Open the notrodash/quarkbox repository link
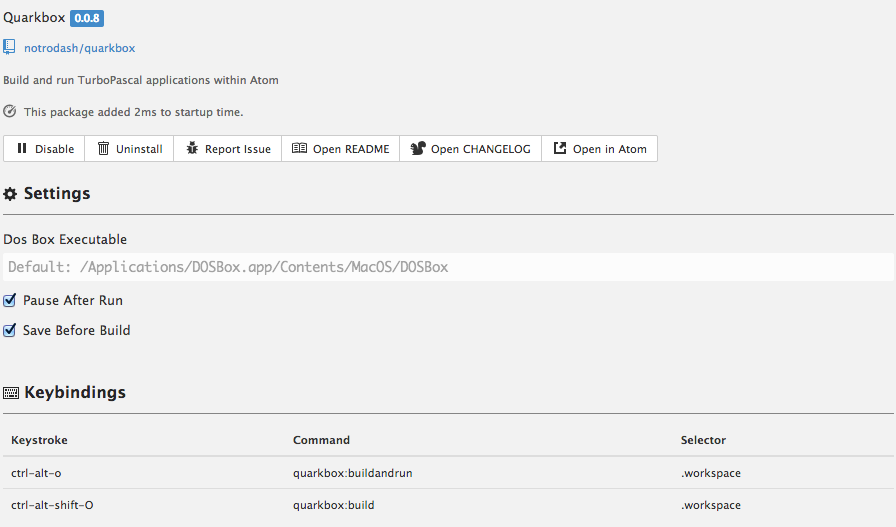Viewport: 896px width, 527px height. click(x=79, y=48)
